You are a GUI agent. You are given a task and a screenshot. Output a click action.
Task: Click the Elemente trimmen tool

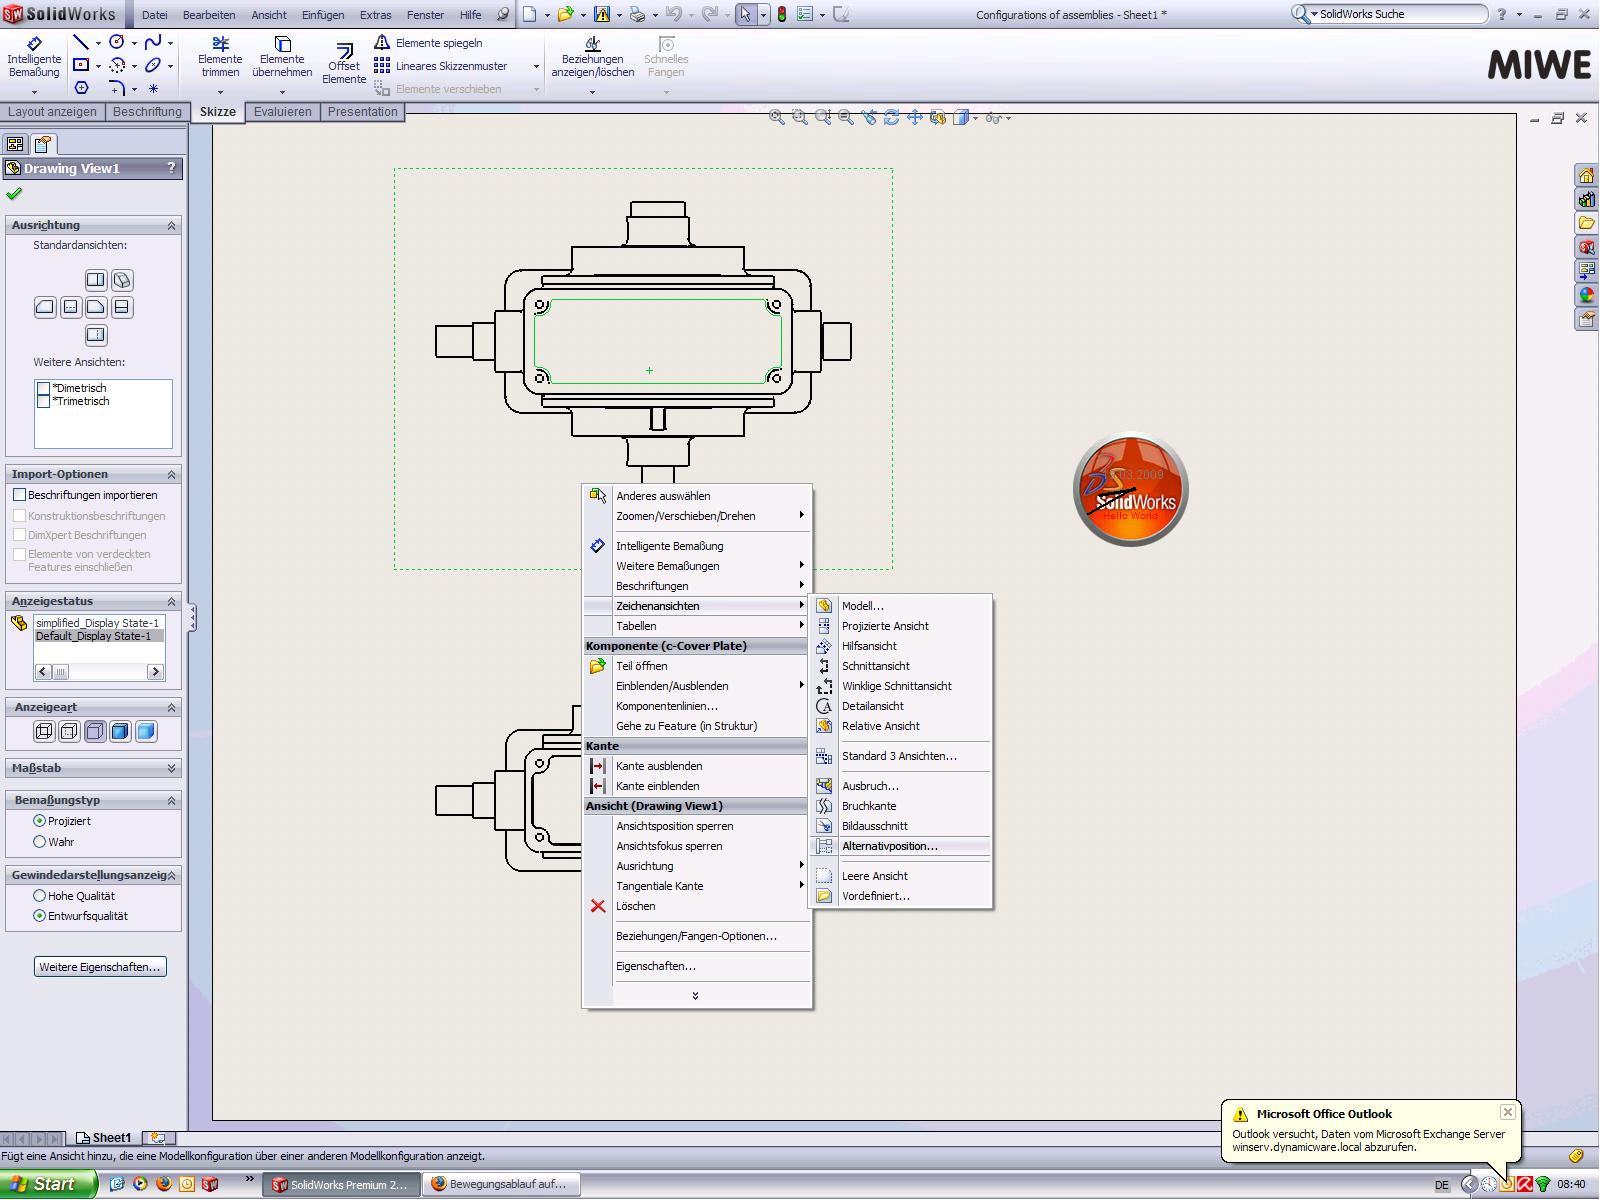click(x=220, y=58)
